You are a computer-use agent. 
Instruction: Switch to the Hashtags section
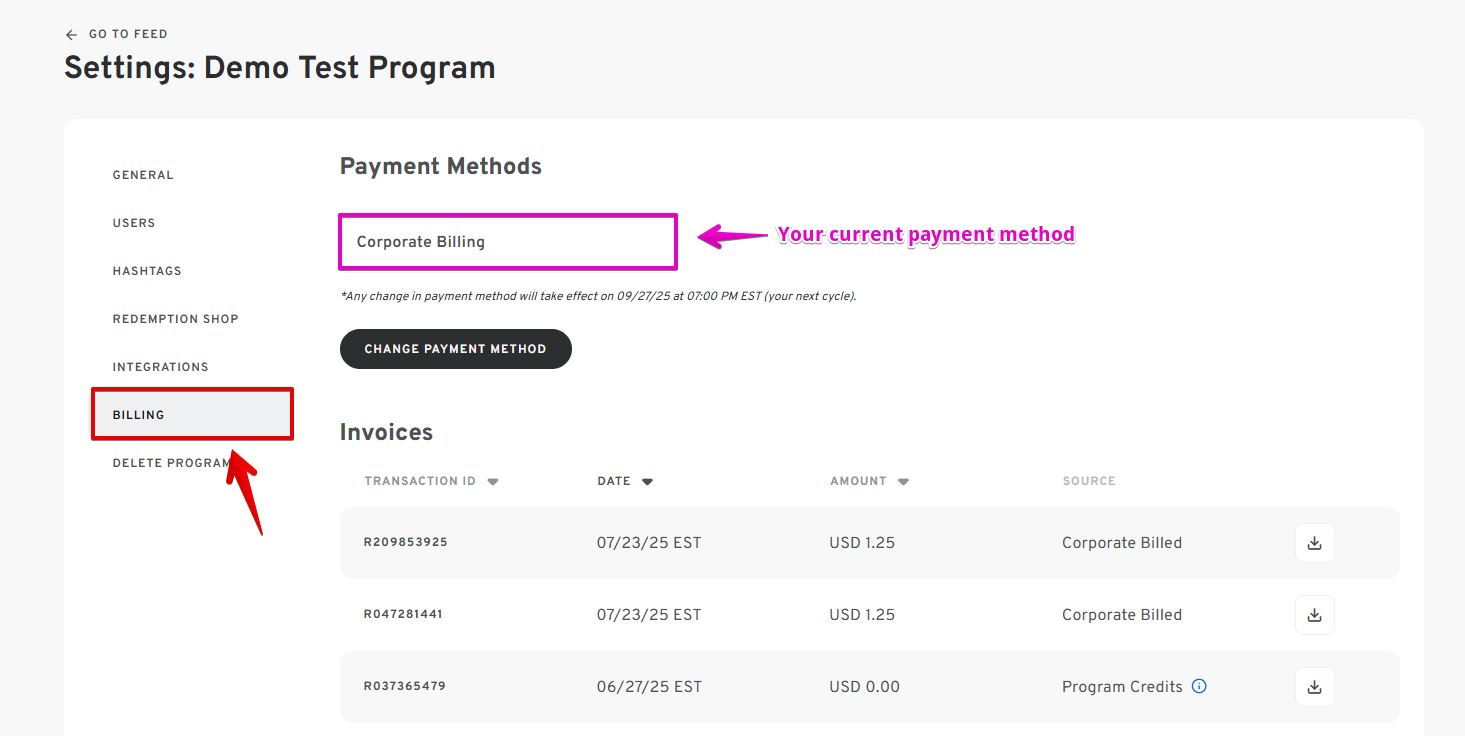[147, 271]
